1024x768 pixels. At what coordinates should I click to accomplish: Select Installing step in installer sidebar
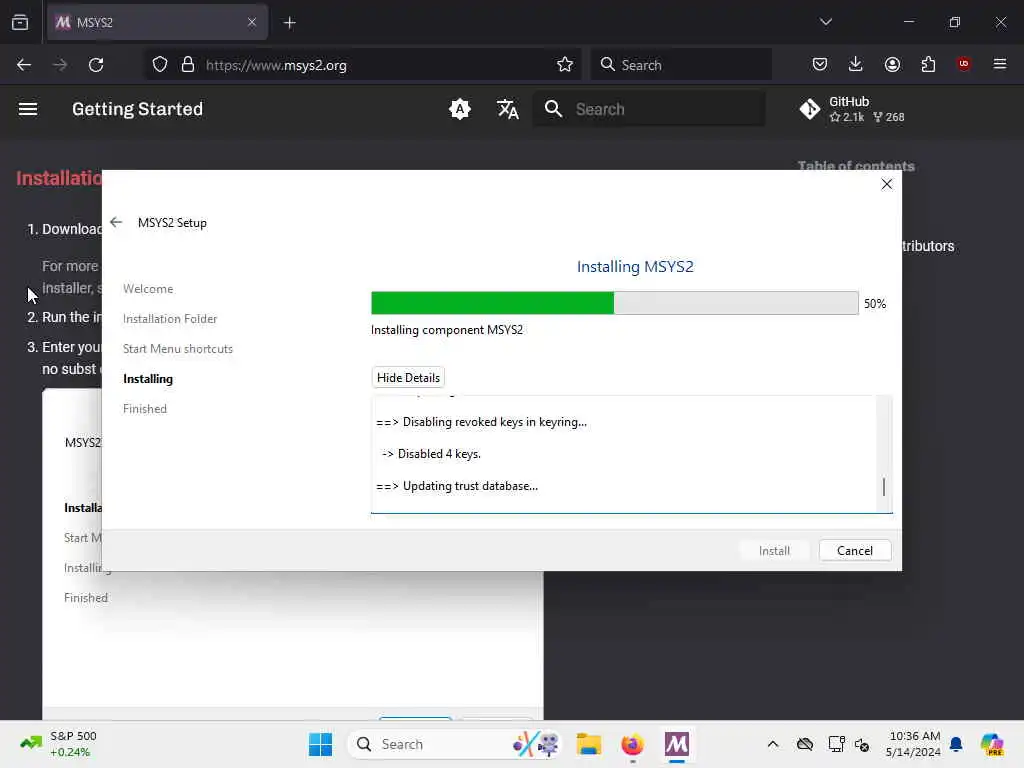pyautogui.click(x=148, y=379)
